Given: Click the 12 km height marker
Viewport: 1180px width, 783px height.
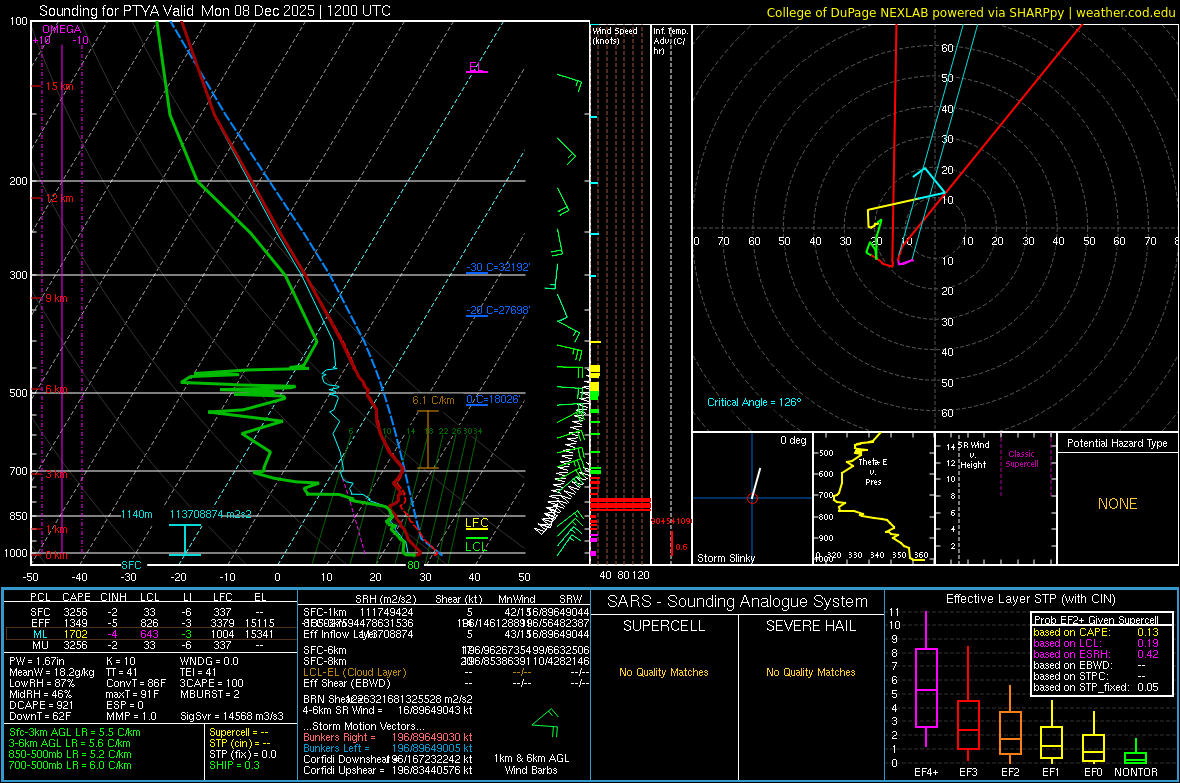Looking at the screenshot, I should [59, 198].
